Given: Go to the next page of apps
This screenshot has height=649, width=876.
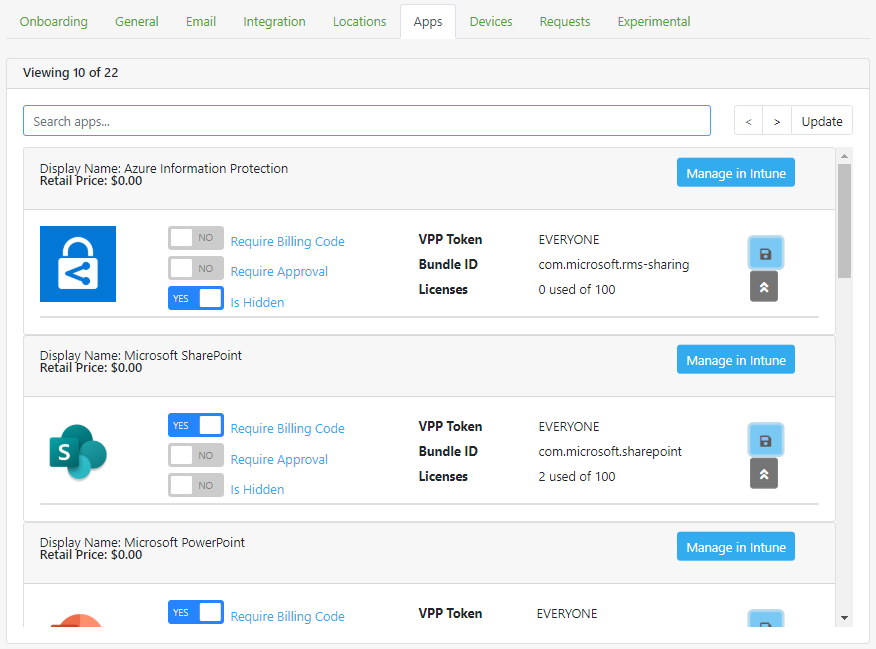Looking at the screenshot, I should pyautogui.click(x=777, y=121).
